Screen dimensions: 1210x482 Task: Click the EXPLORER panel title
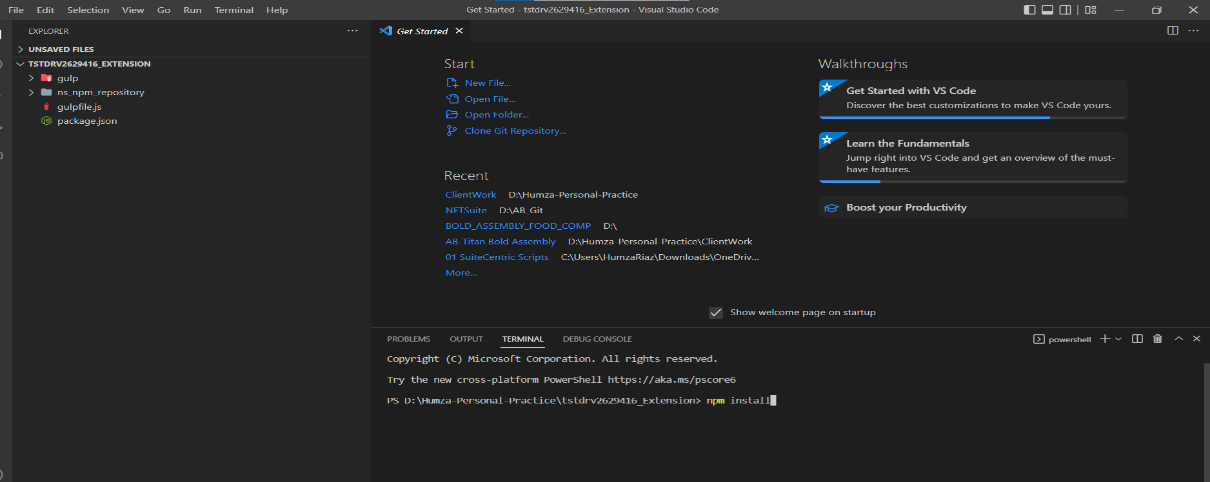coord(48,31)
